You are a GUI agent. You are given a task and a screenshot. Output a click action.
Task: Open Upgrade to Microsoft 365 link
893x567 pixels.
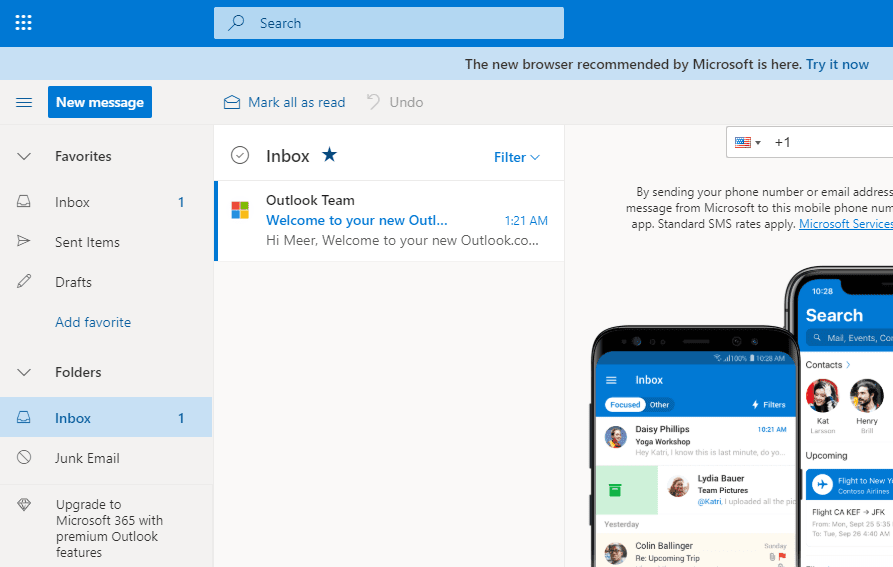pyautogui.click(x=109, y=528)
